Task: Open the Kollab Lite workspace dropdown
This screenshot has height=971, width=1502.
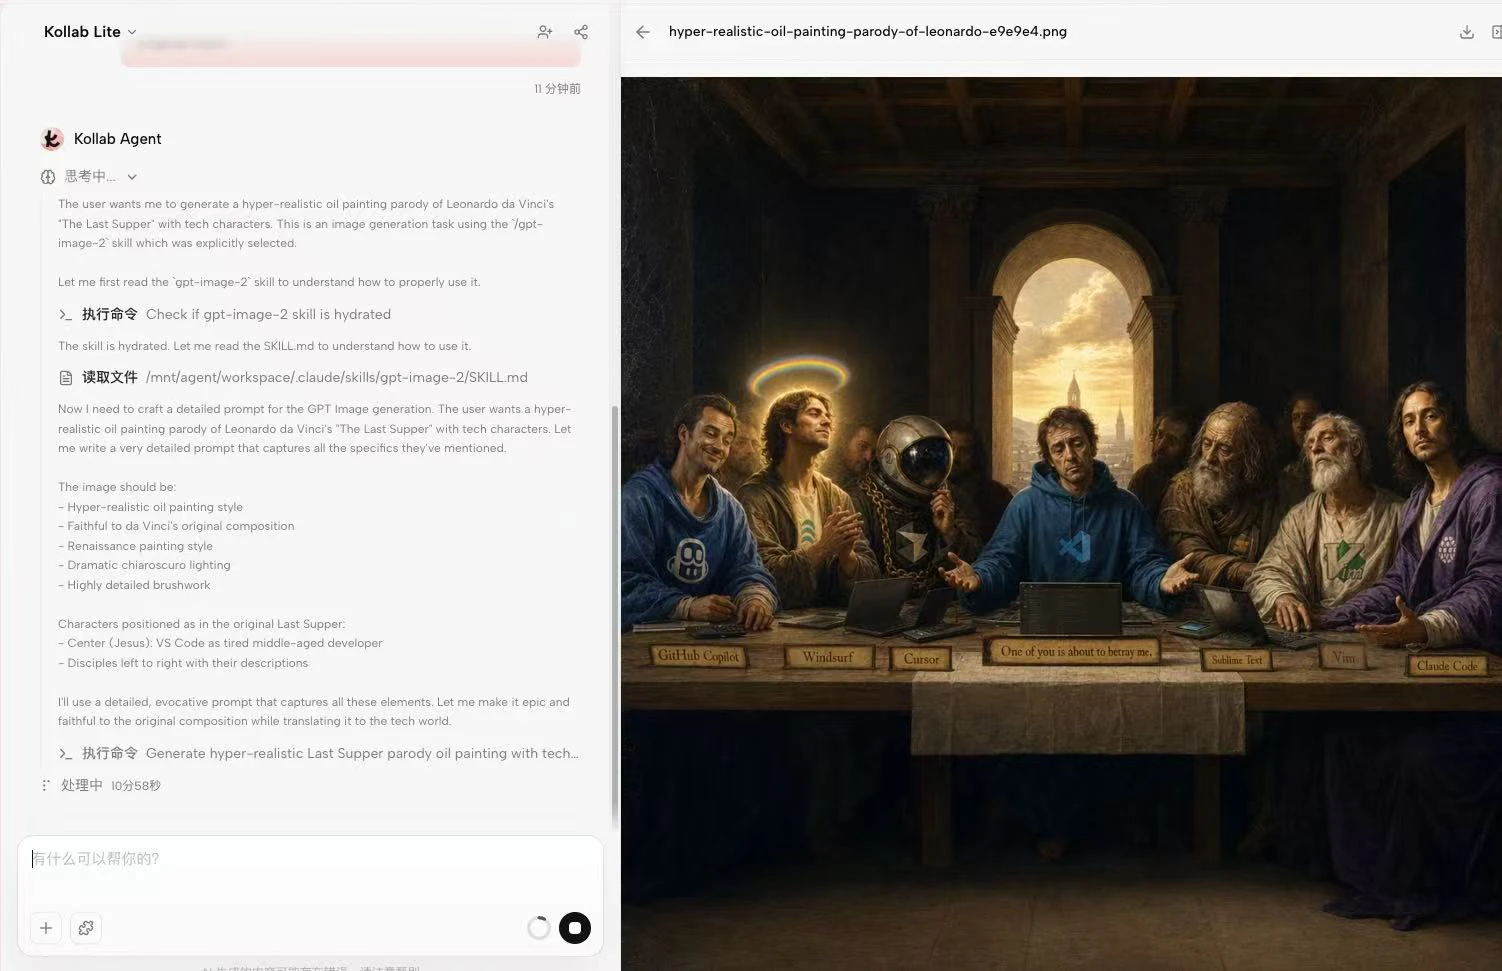Action: (x=90, y=32)
